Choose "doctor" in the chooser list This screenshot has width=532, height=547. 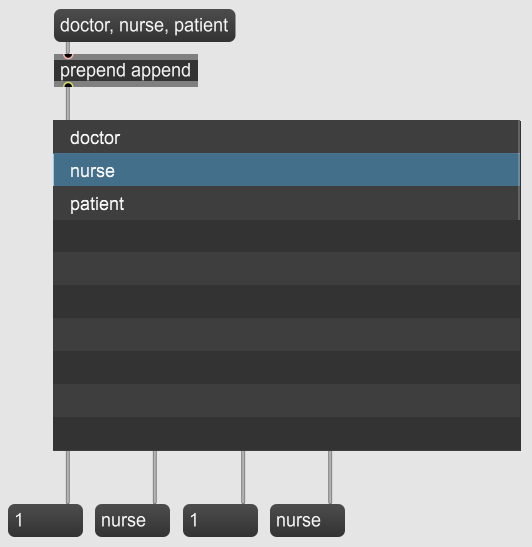[286, 137]
